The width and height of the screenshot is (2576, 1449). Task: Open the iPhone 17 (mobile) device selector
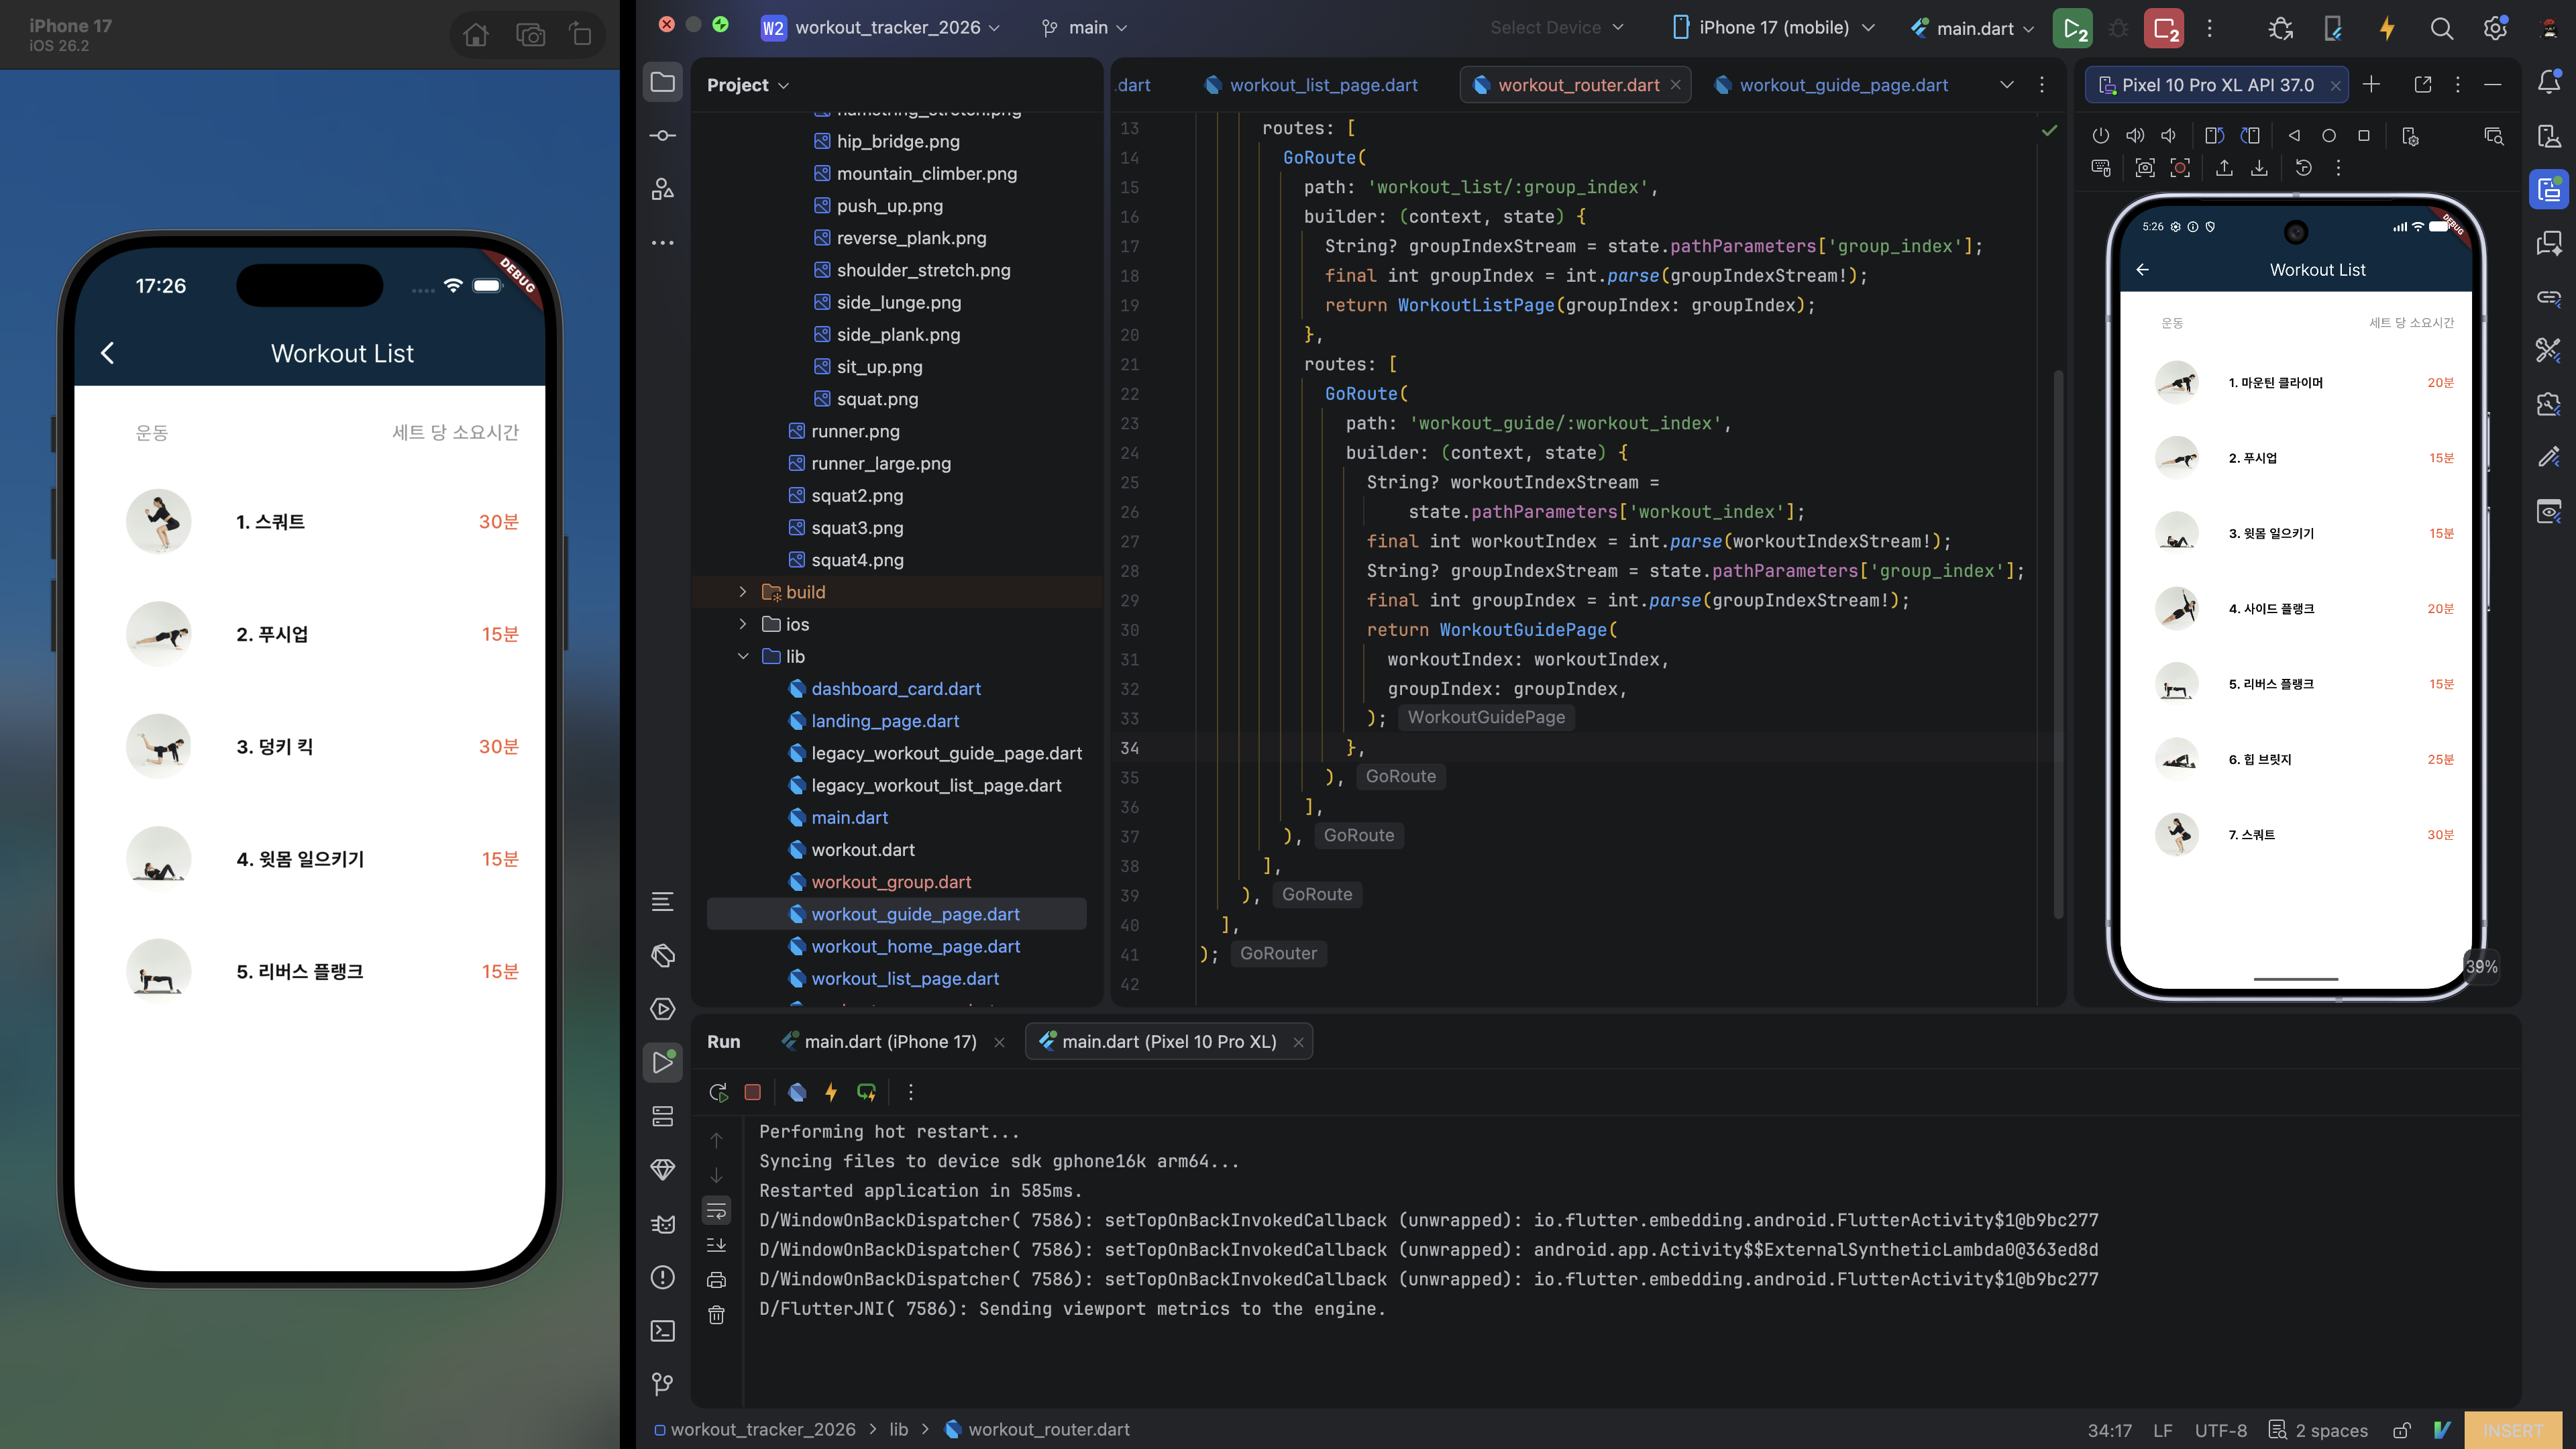(x=1773, y=28)
